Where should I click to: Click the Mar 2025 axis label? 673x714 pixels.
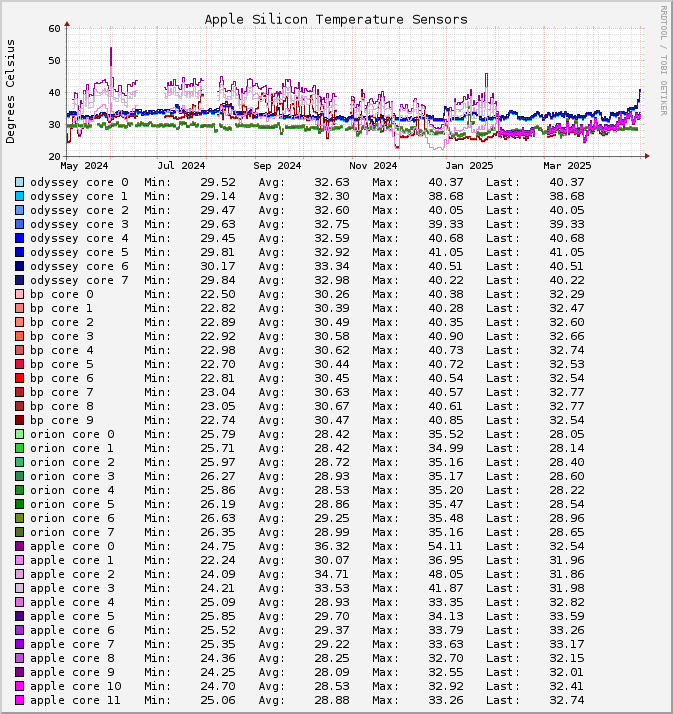click(x=567, y=166)
